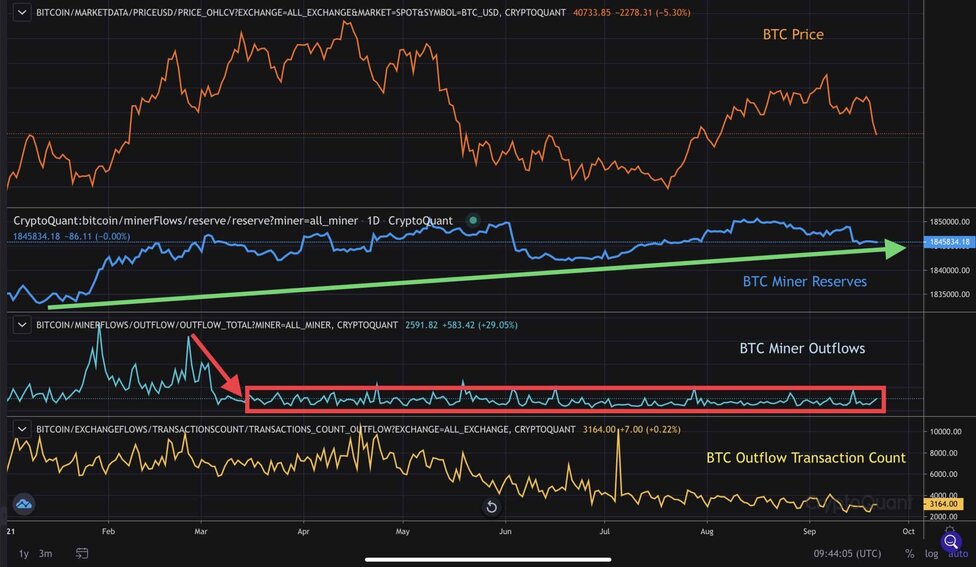The height and width of the screenshot is (567, 976).
Task: Select the 3m time range
Action: [45, 553]
